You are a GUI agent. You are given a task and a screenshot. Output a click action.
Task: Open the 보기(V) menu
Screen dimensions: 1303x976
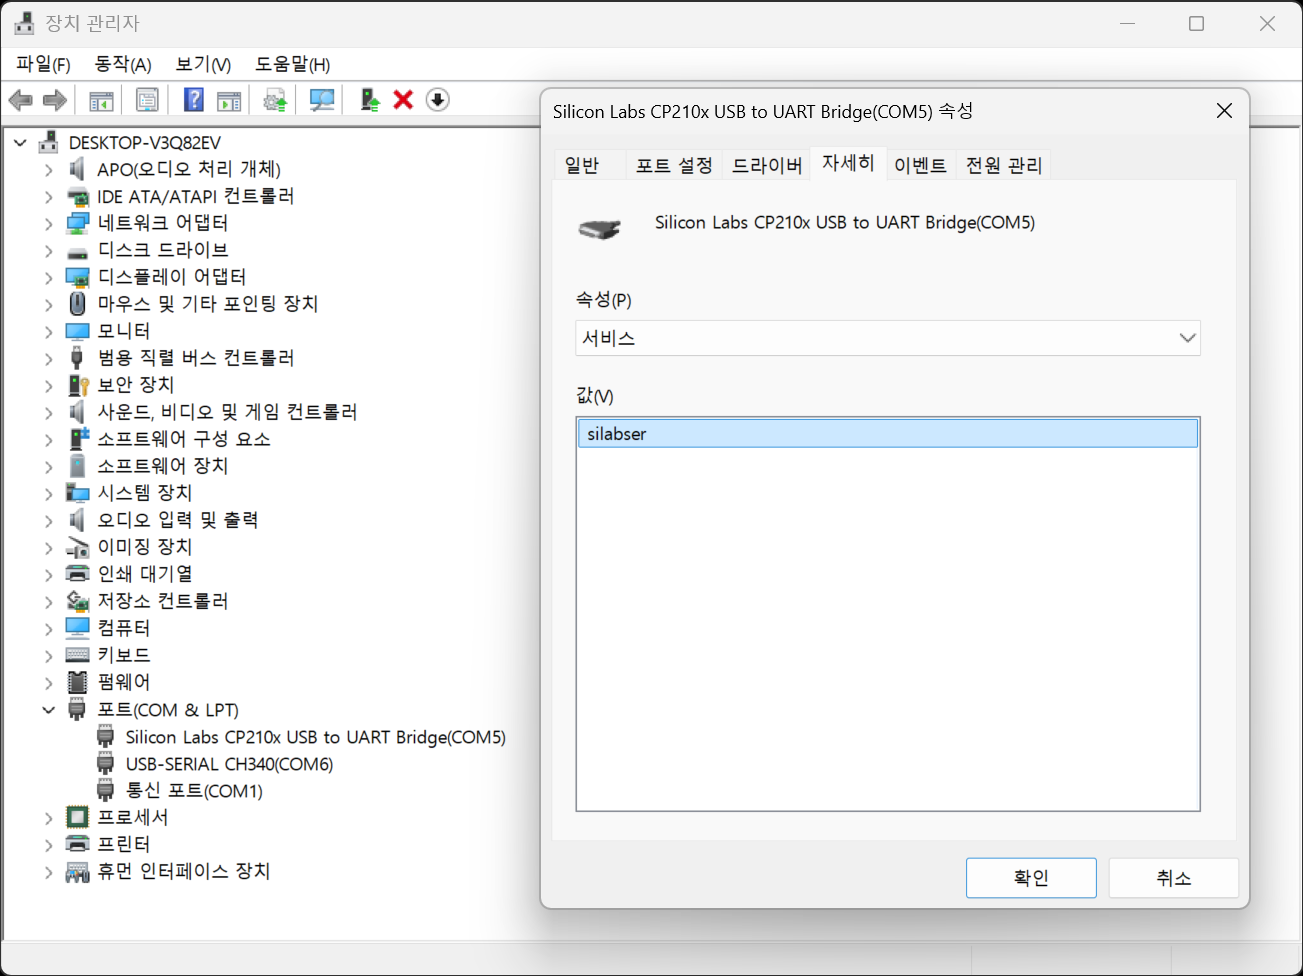pyautogui.click(x=203, y=64)
